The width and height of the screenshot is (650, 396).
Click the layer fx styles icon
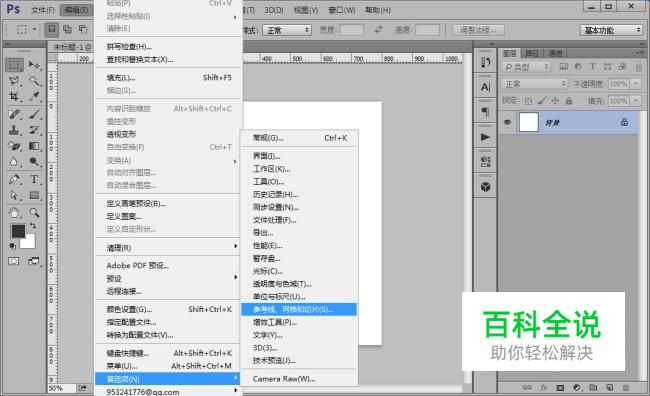543,388
